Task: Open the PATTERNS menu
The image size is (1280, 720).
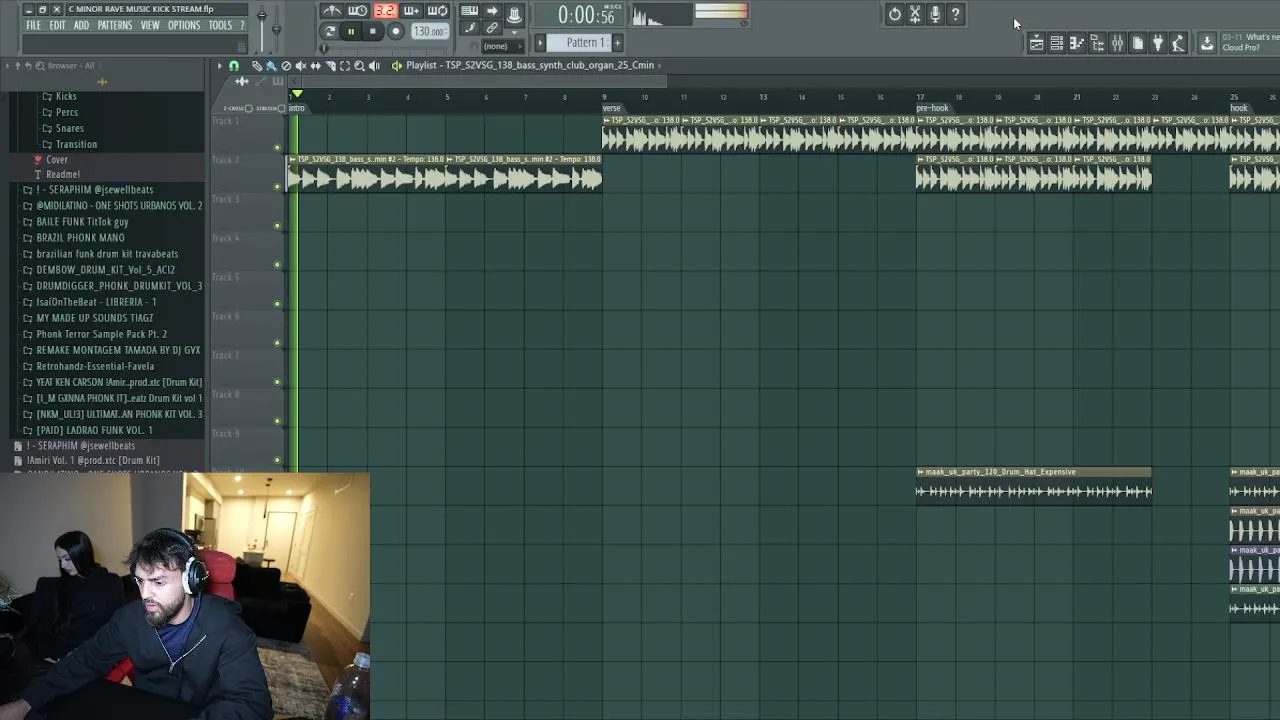Action: (x=115, y=26)
